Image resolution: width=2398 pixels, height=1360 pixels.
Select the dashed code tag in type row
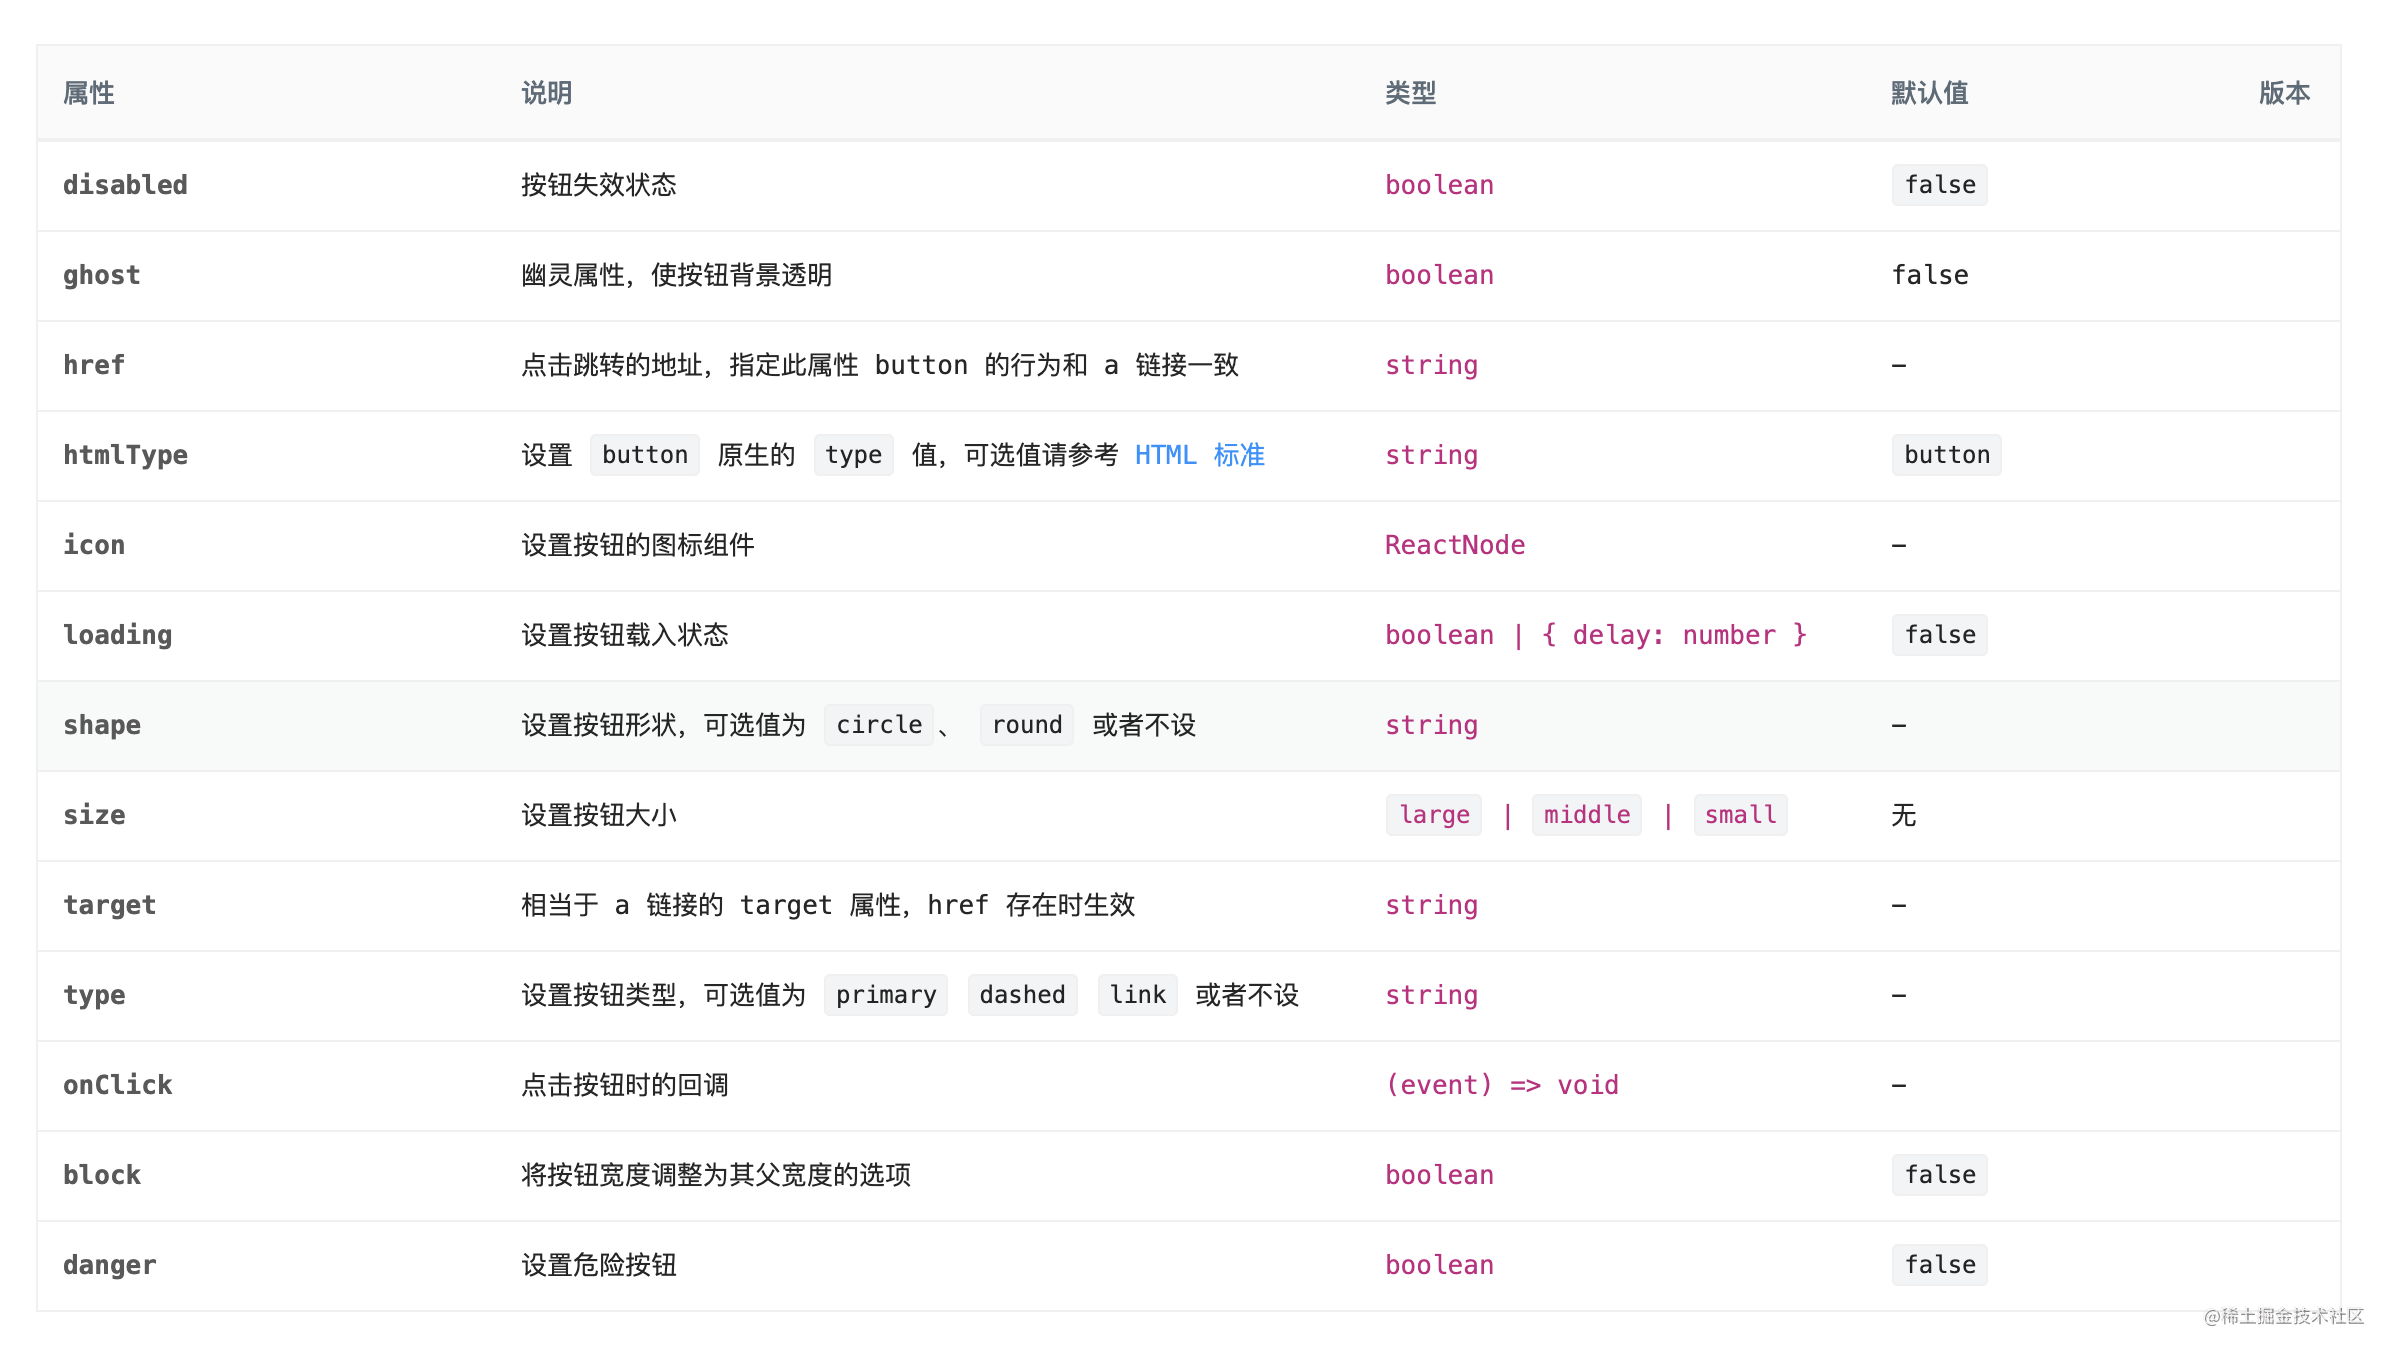[1021, 994]
